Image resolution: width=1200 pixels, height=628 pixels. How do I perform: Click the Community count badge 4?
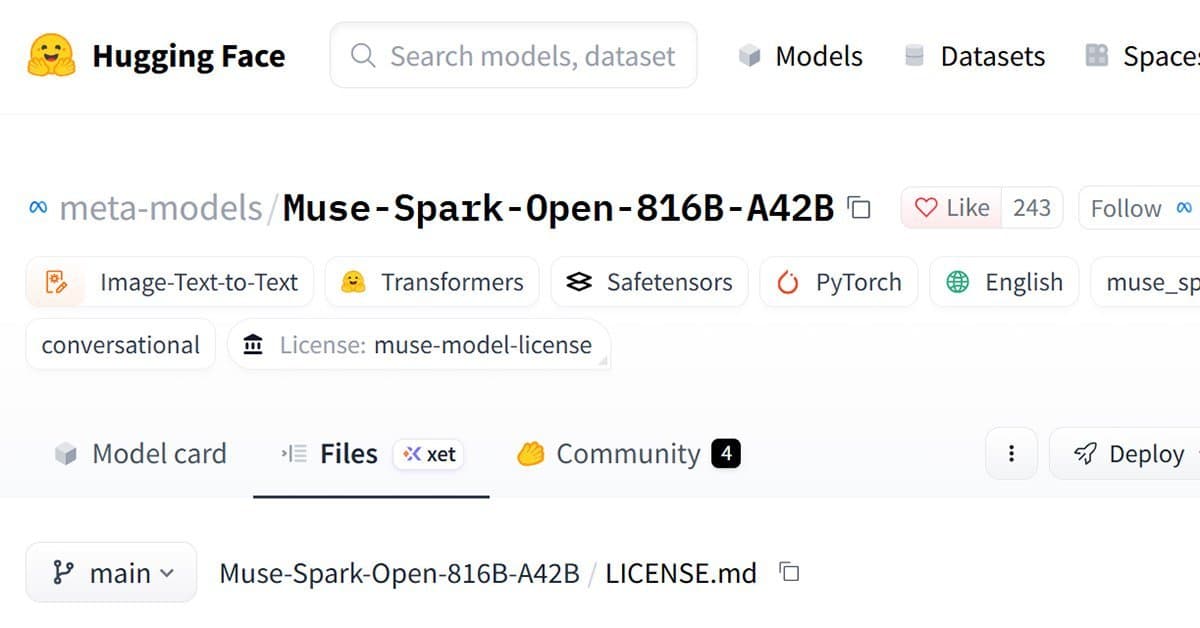(x=726, y=454)
